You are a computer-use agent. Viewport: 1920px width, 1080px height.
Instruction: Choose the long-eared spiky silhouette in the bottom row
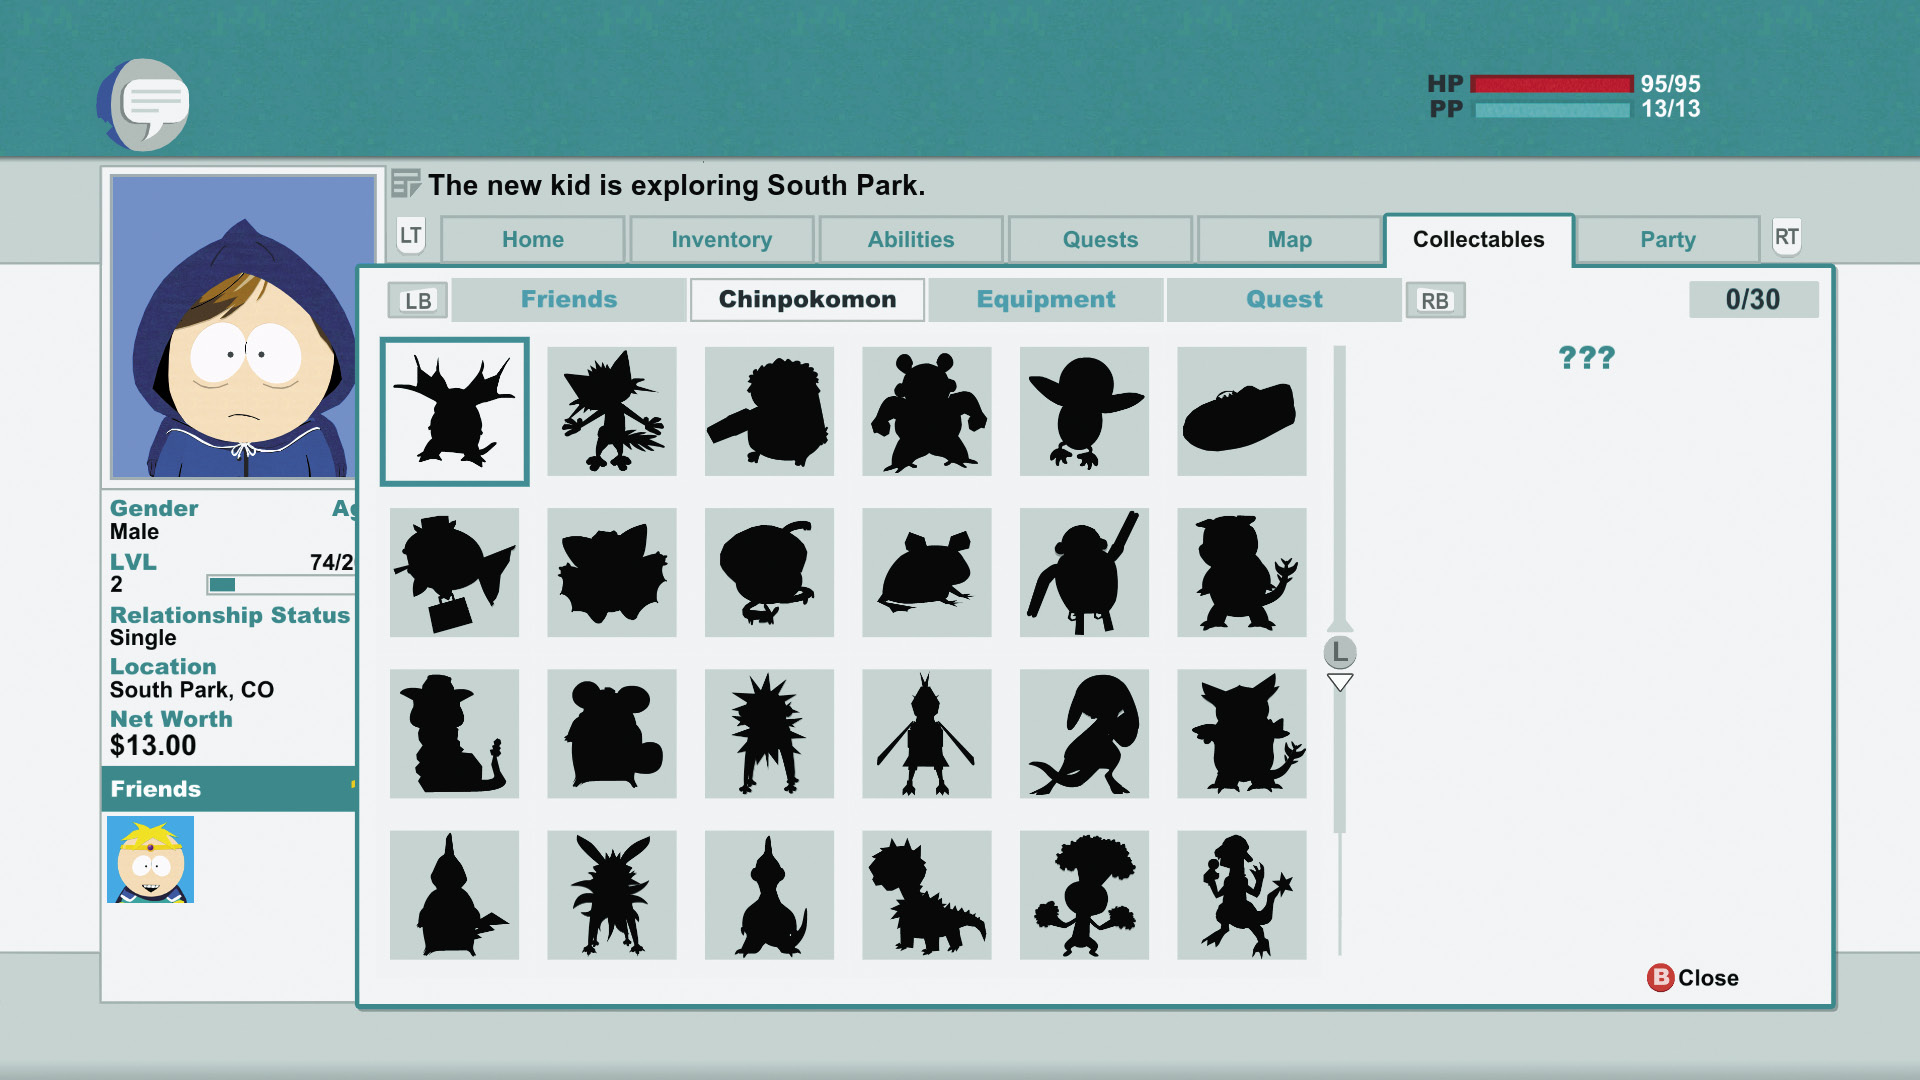(612, 895)
